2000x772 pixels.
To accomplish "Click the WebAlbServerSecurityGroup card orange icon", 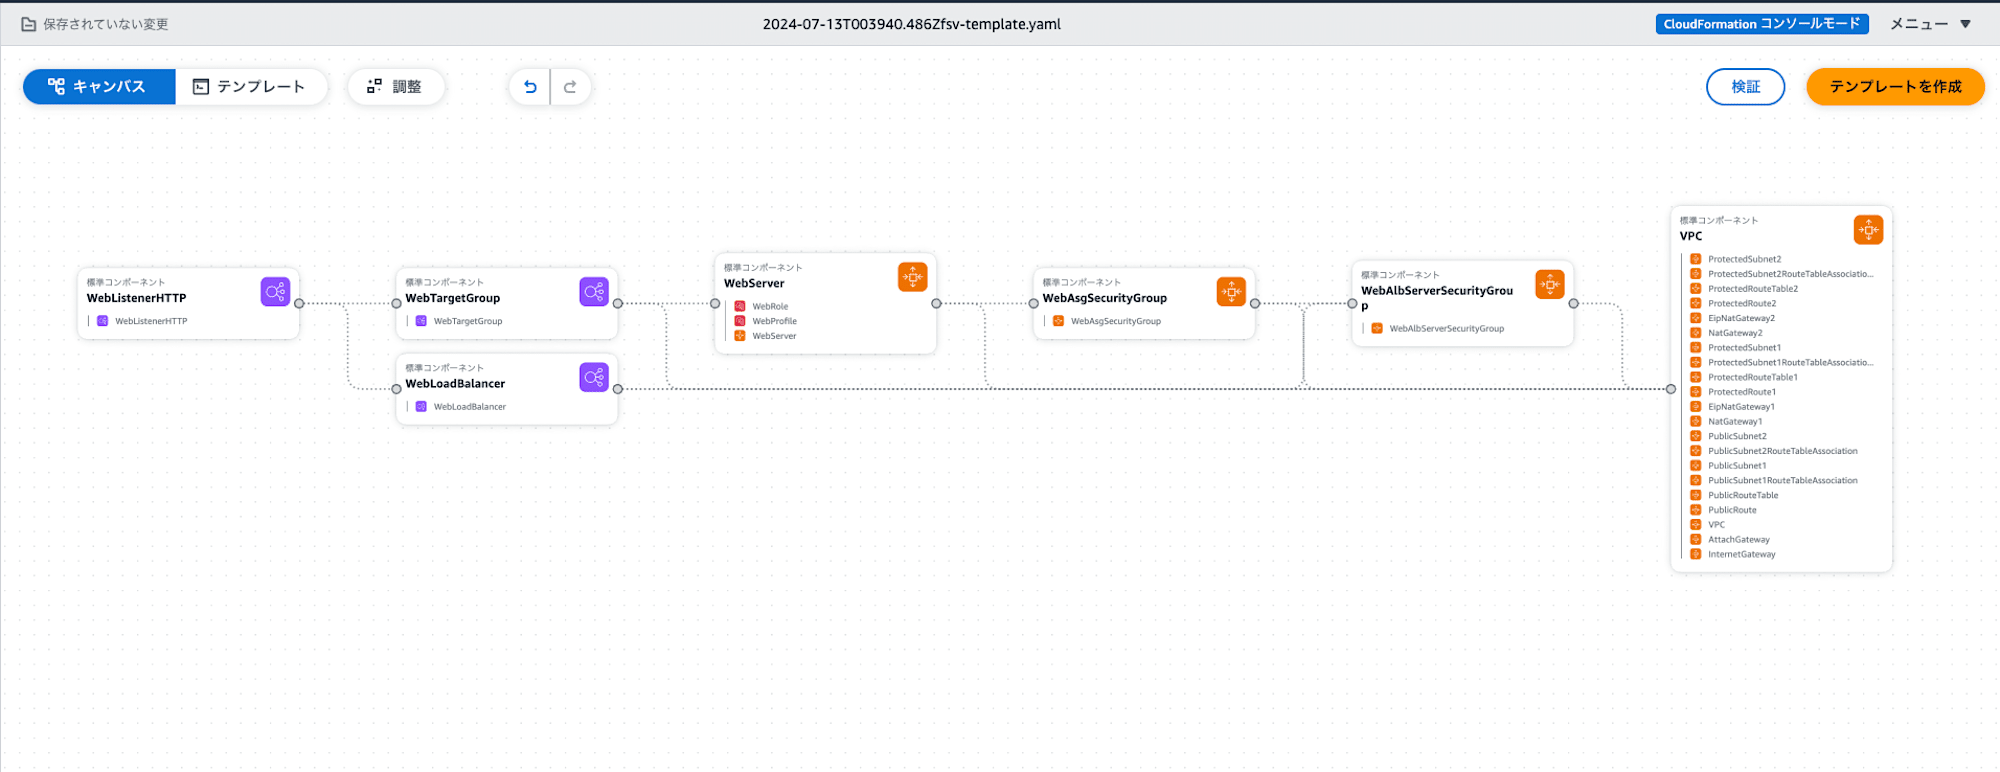I will coord(1550,285).
